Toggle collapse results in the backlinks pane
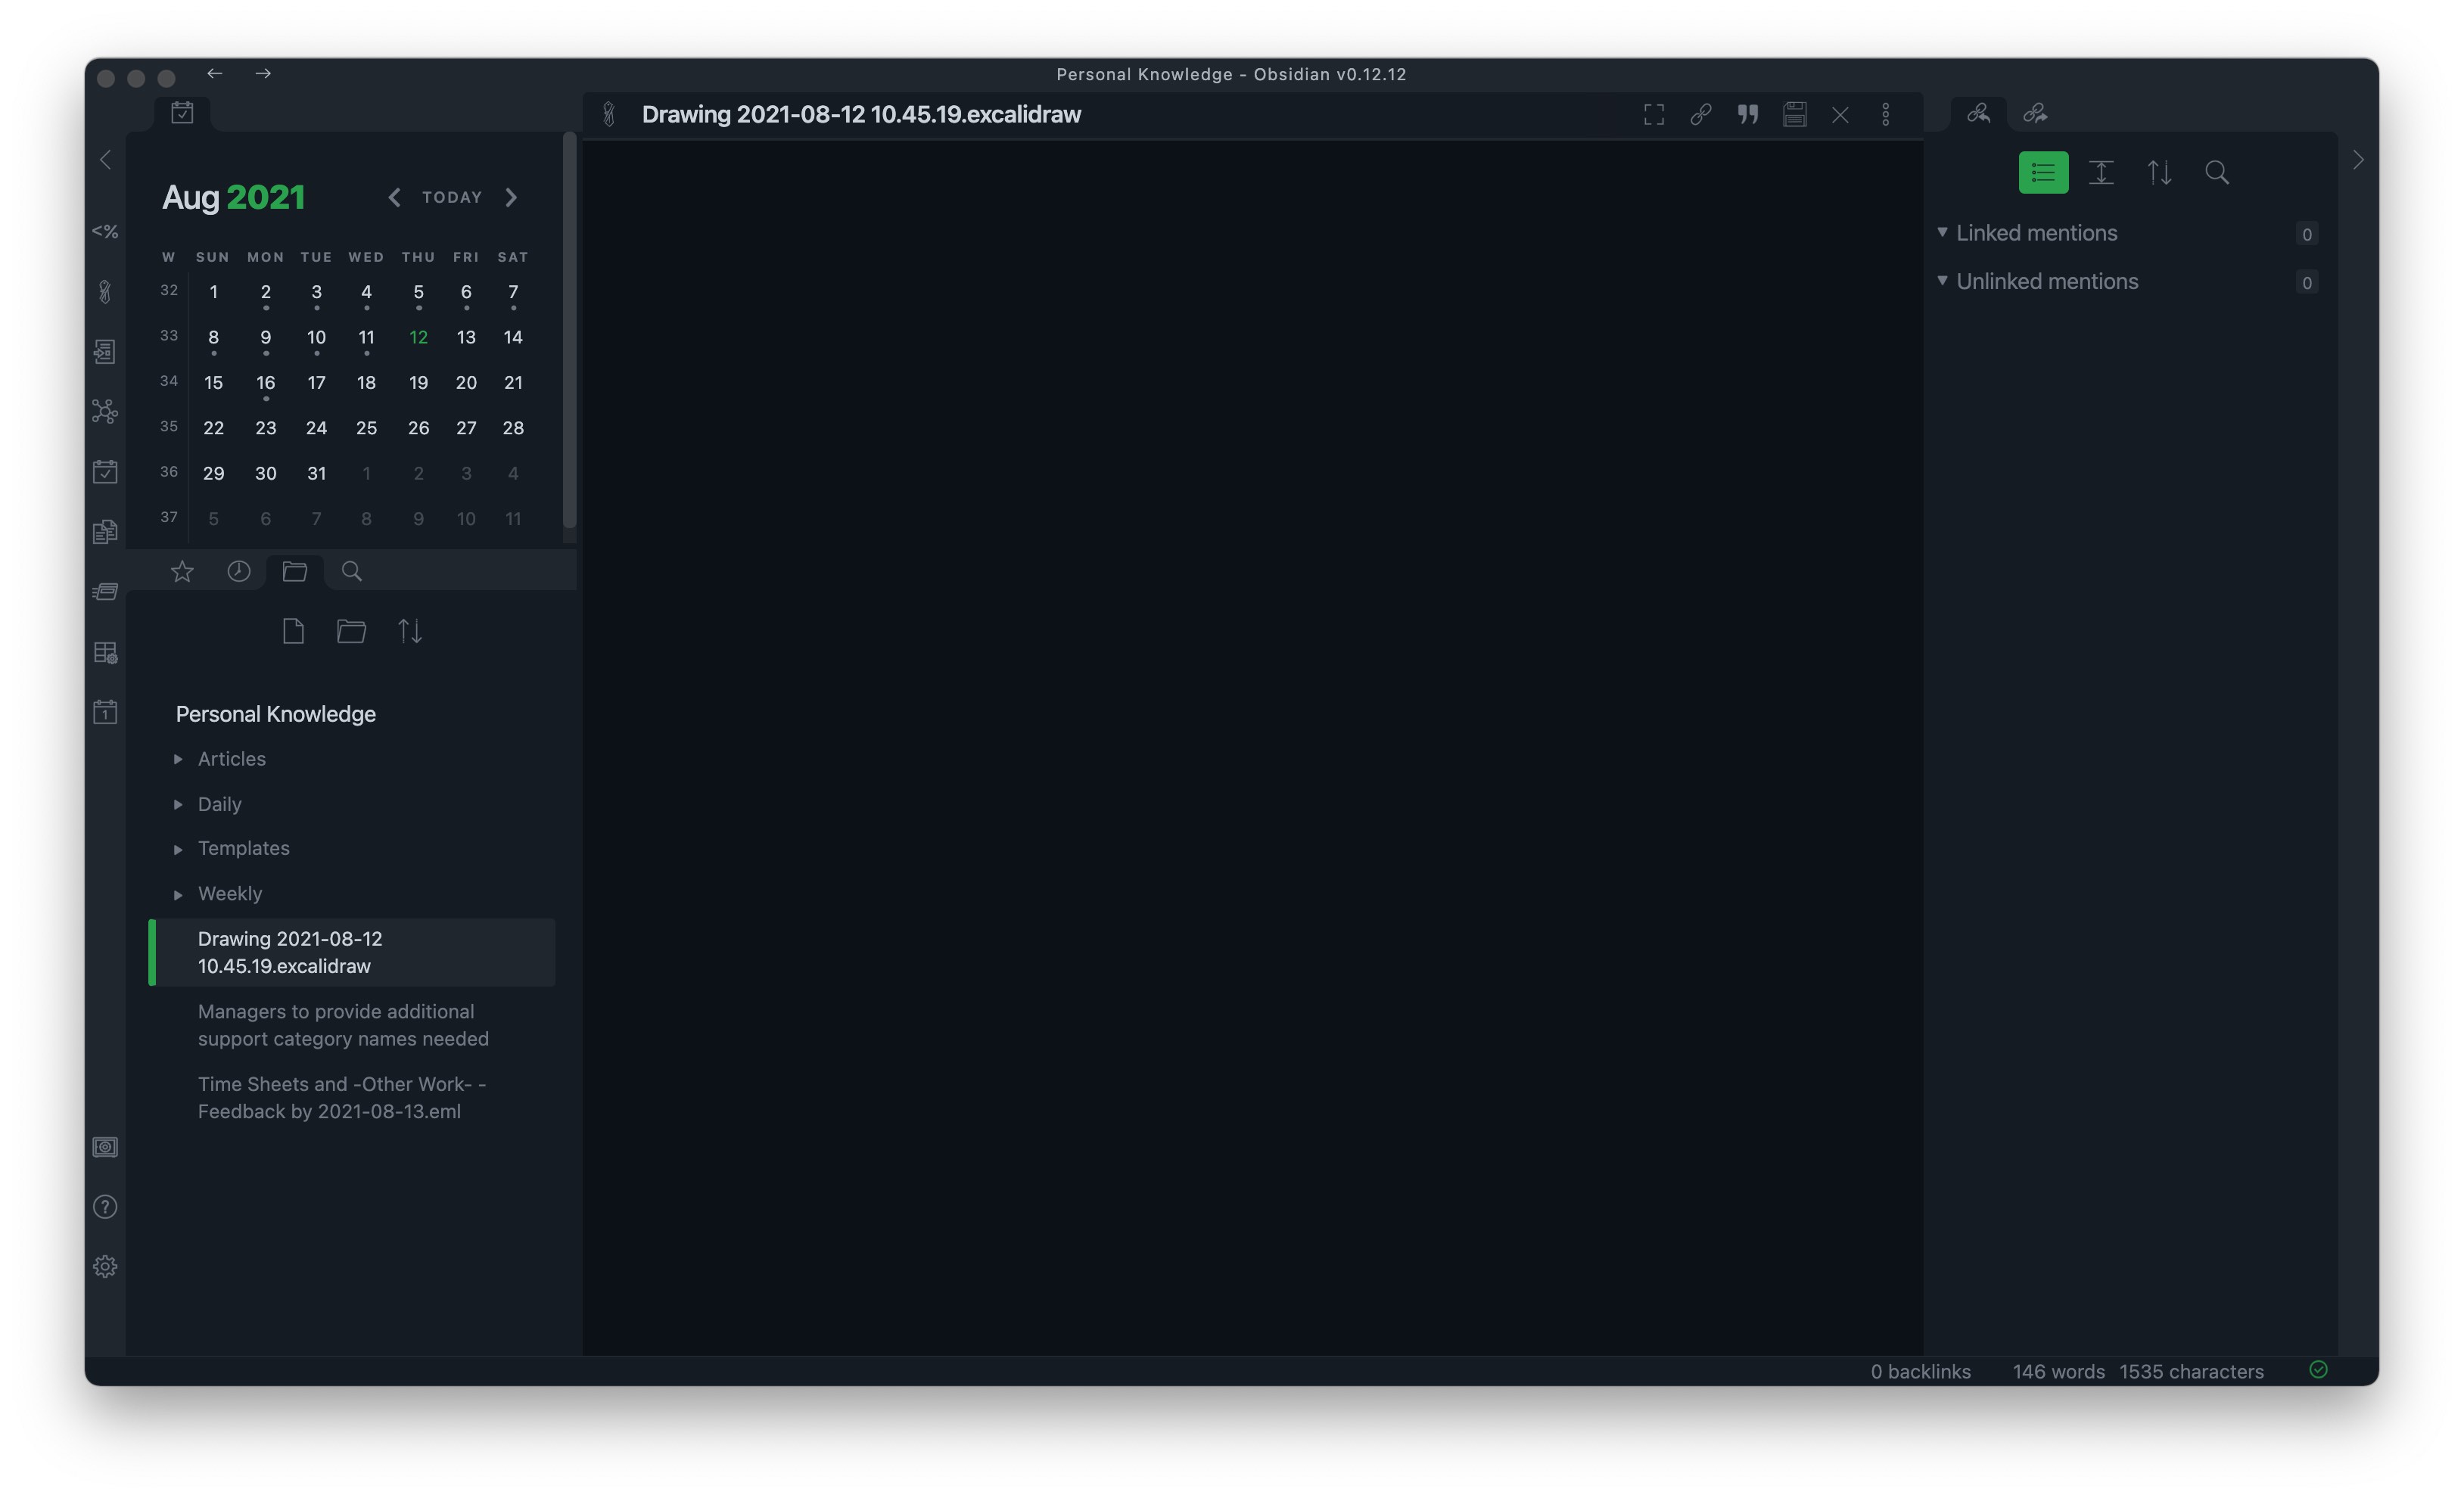The width and height of the screenshot is (2464, 1498). [2043, 172]
